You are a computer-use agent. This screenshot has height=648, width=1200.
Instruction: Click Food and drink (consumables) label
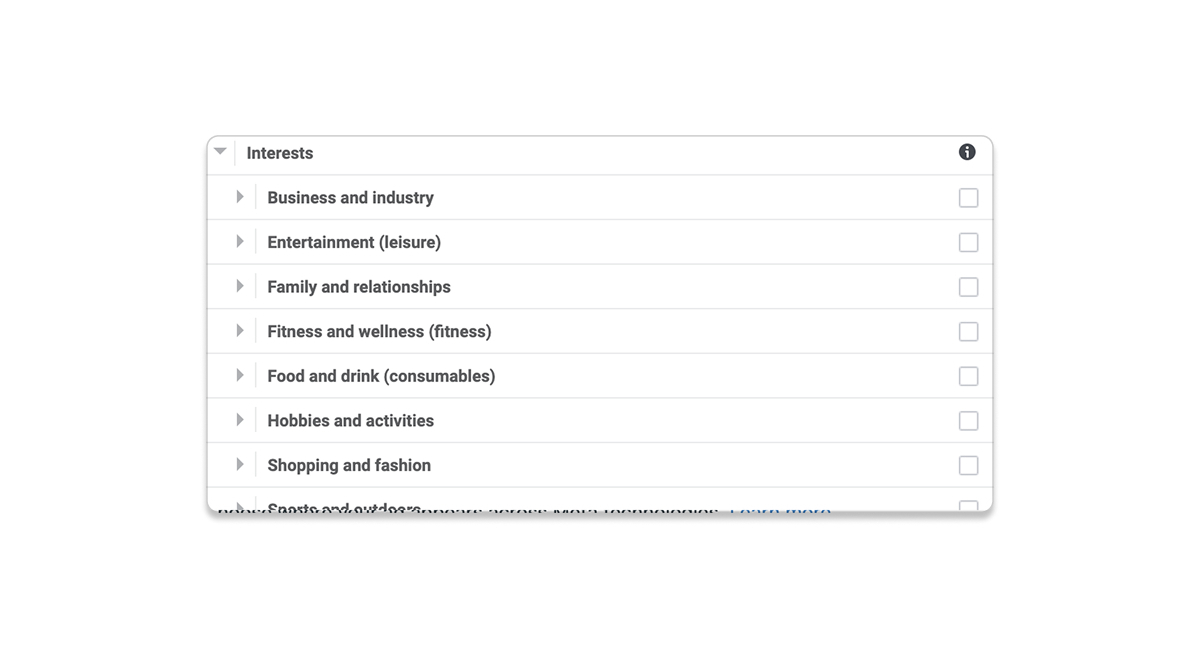(381, 376)
